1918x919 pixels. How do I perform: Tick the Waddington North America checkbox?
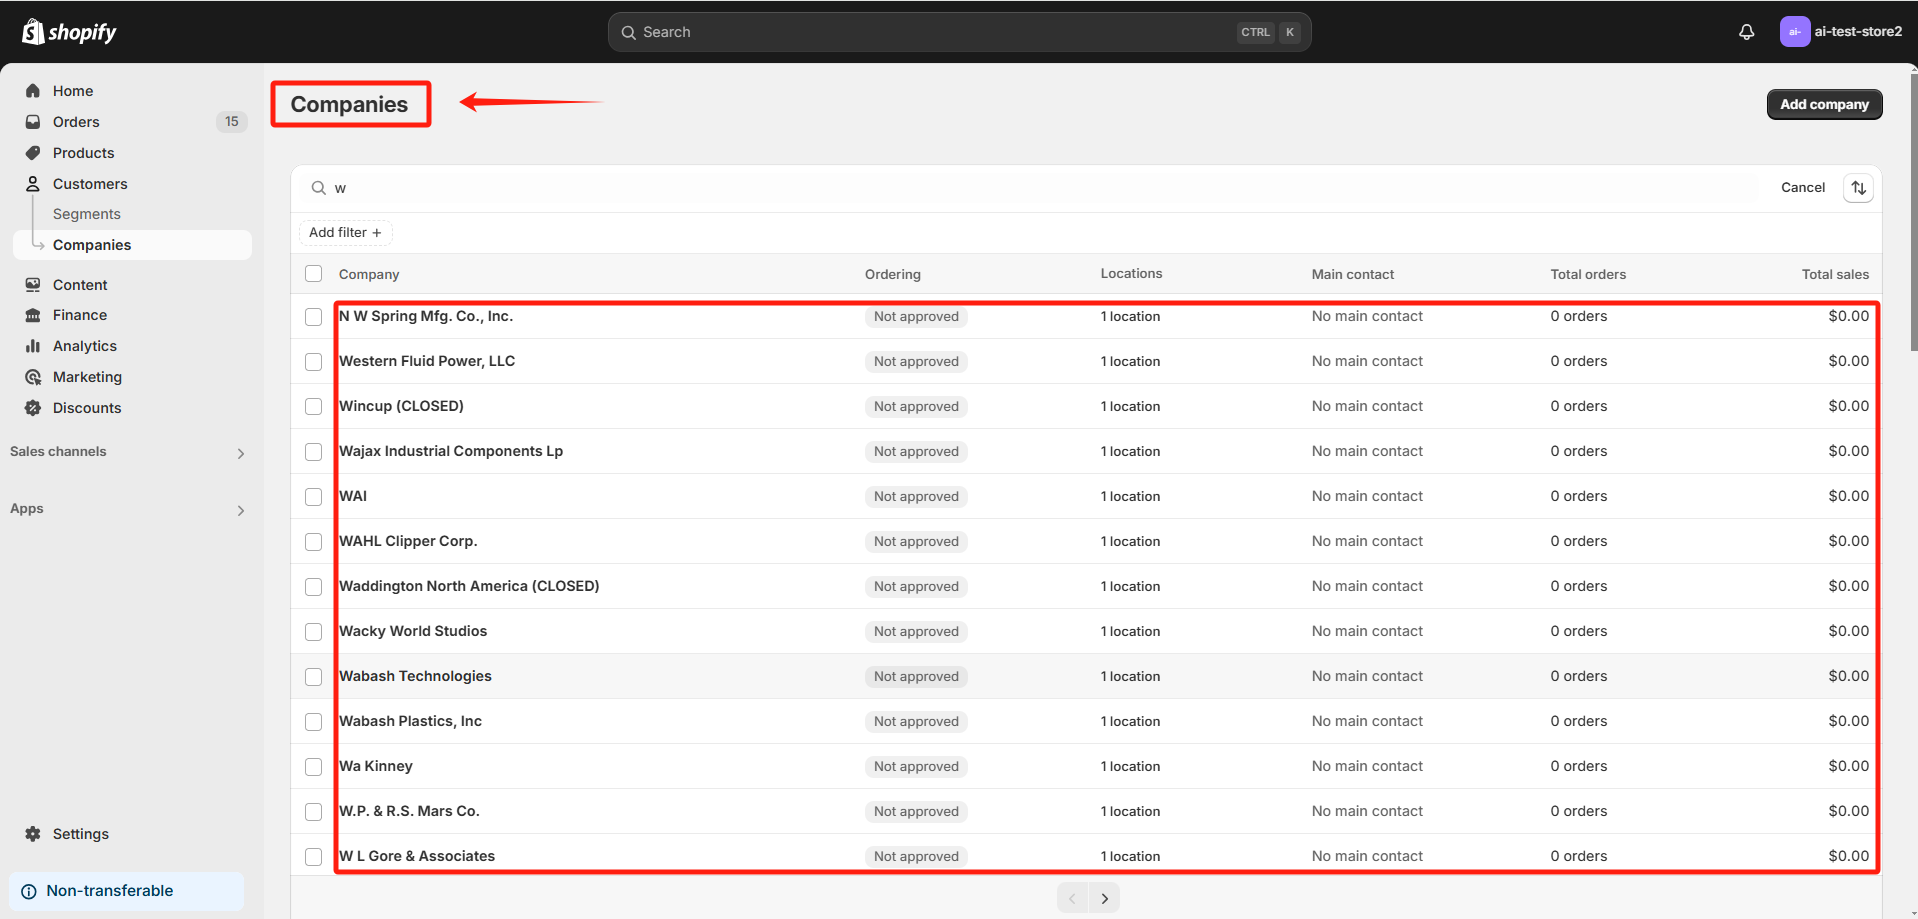314,587
